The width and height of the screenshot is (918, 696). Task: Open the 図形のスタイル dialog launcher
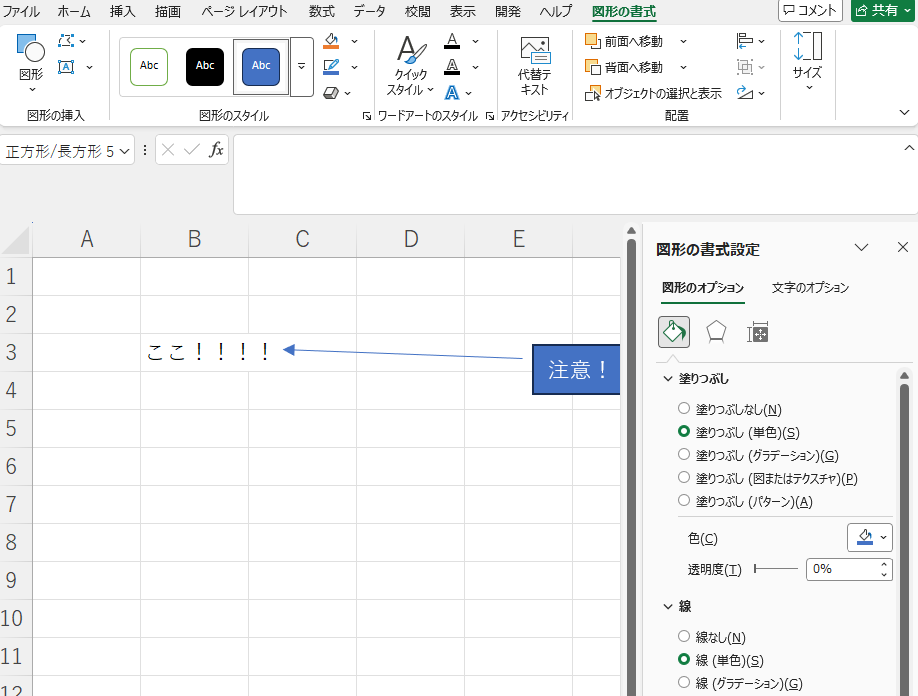pos(366,116)
